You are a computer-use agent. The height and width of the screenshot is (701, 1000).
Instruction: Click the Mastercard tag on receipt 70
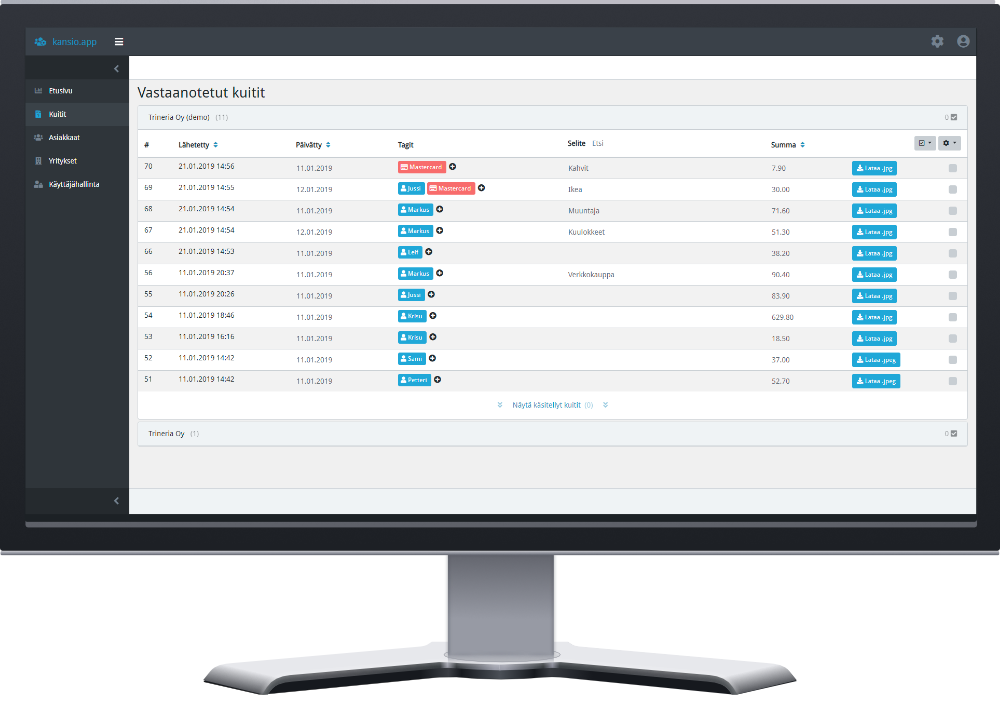click(x=421, y=167)
